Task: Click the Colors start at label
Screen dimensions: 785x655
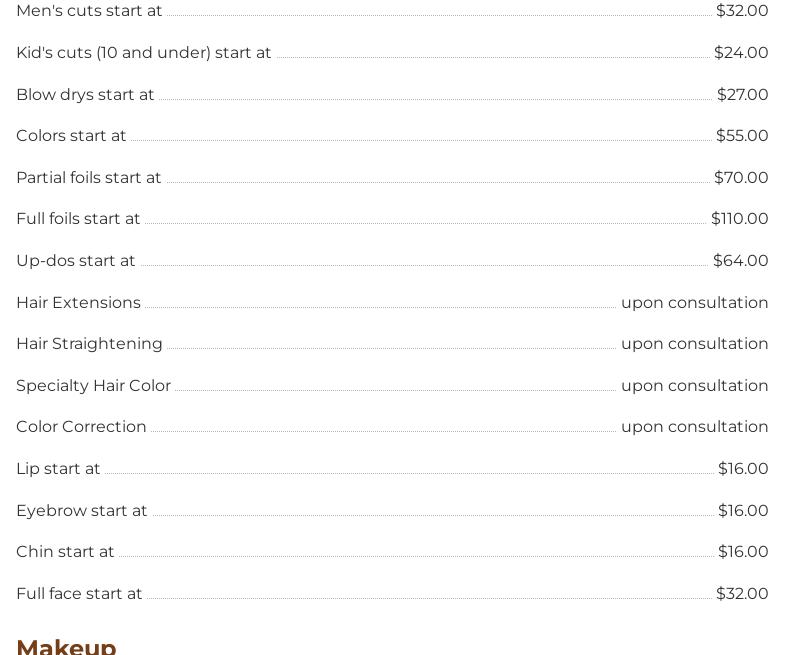Action: pos(71,136)
